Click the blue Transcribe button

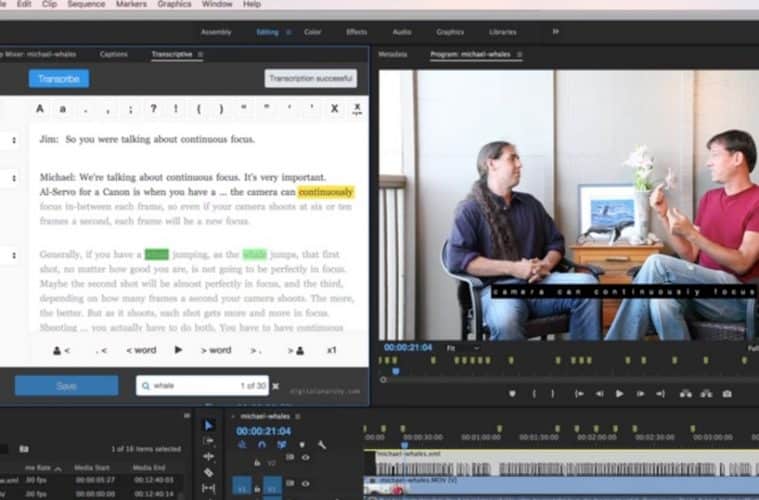click(58, 78)
